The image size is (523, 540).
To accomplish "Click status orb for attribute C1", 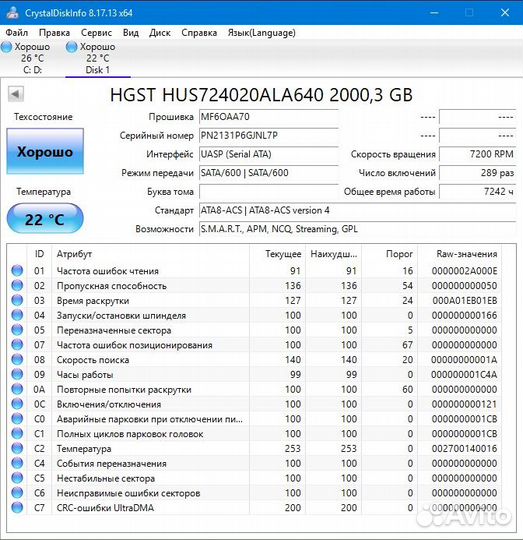I will pyautogui.click(x=17, y=433).
